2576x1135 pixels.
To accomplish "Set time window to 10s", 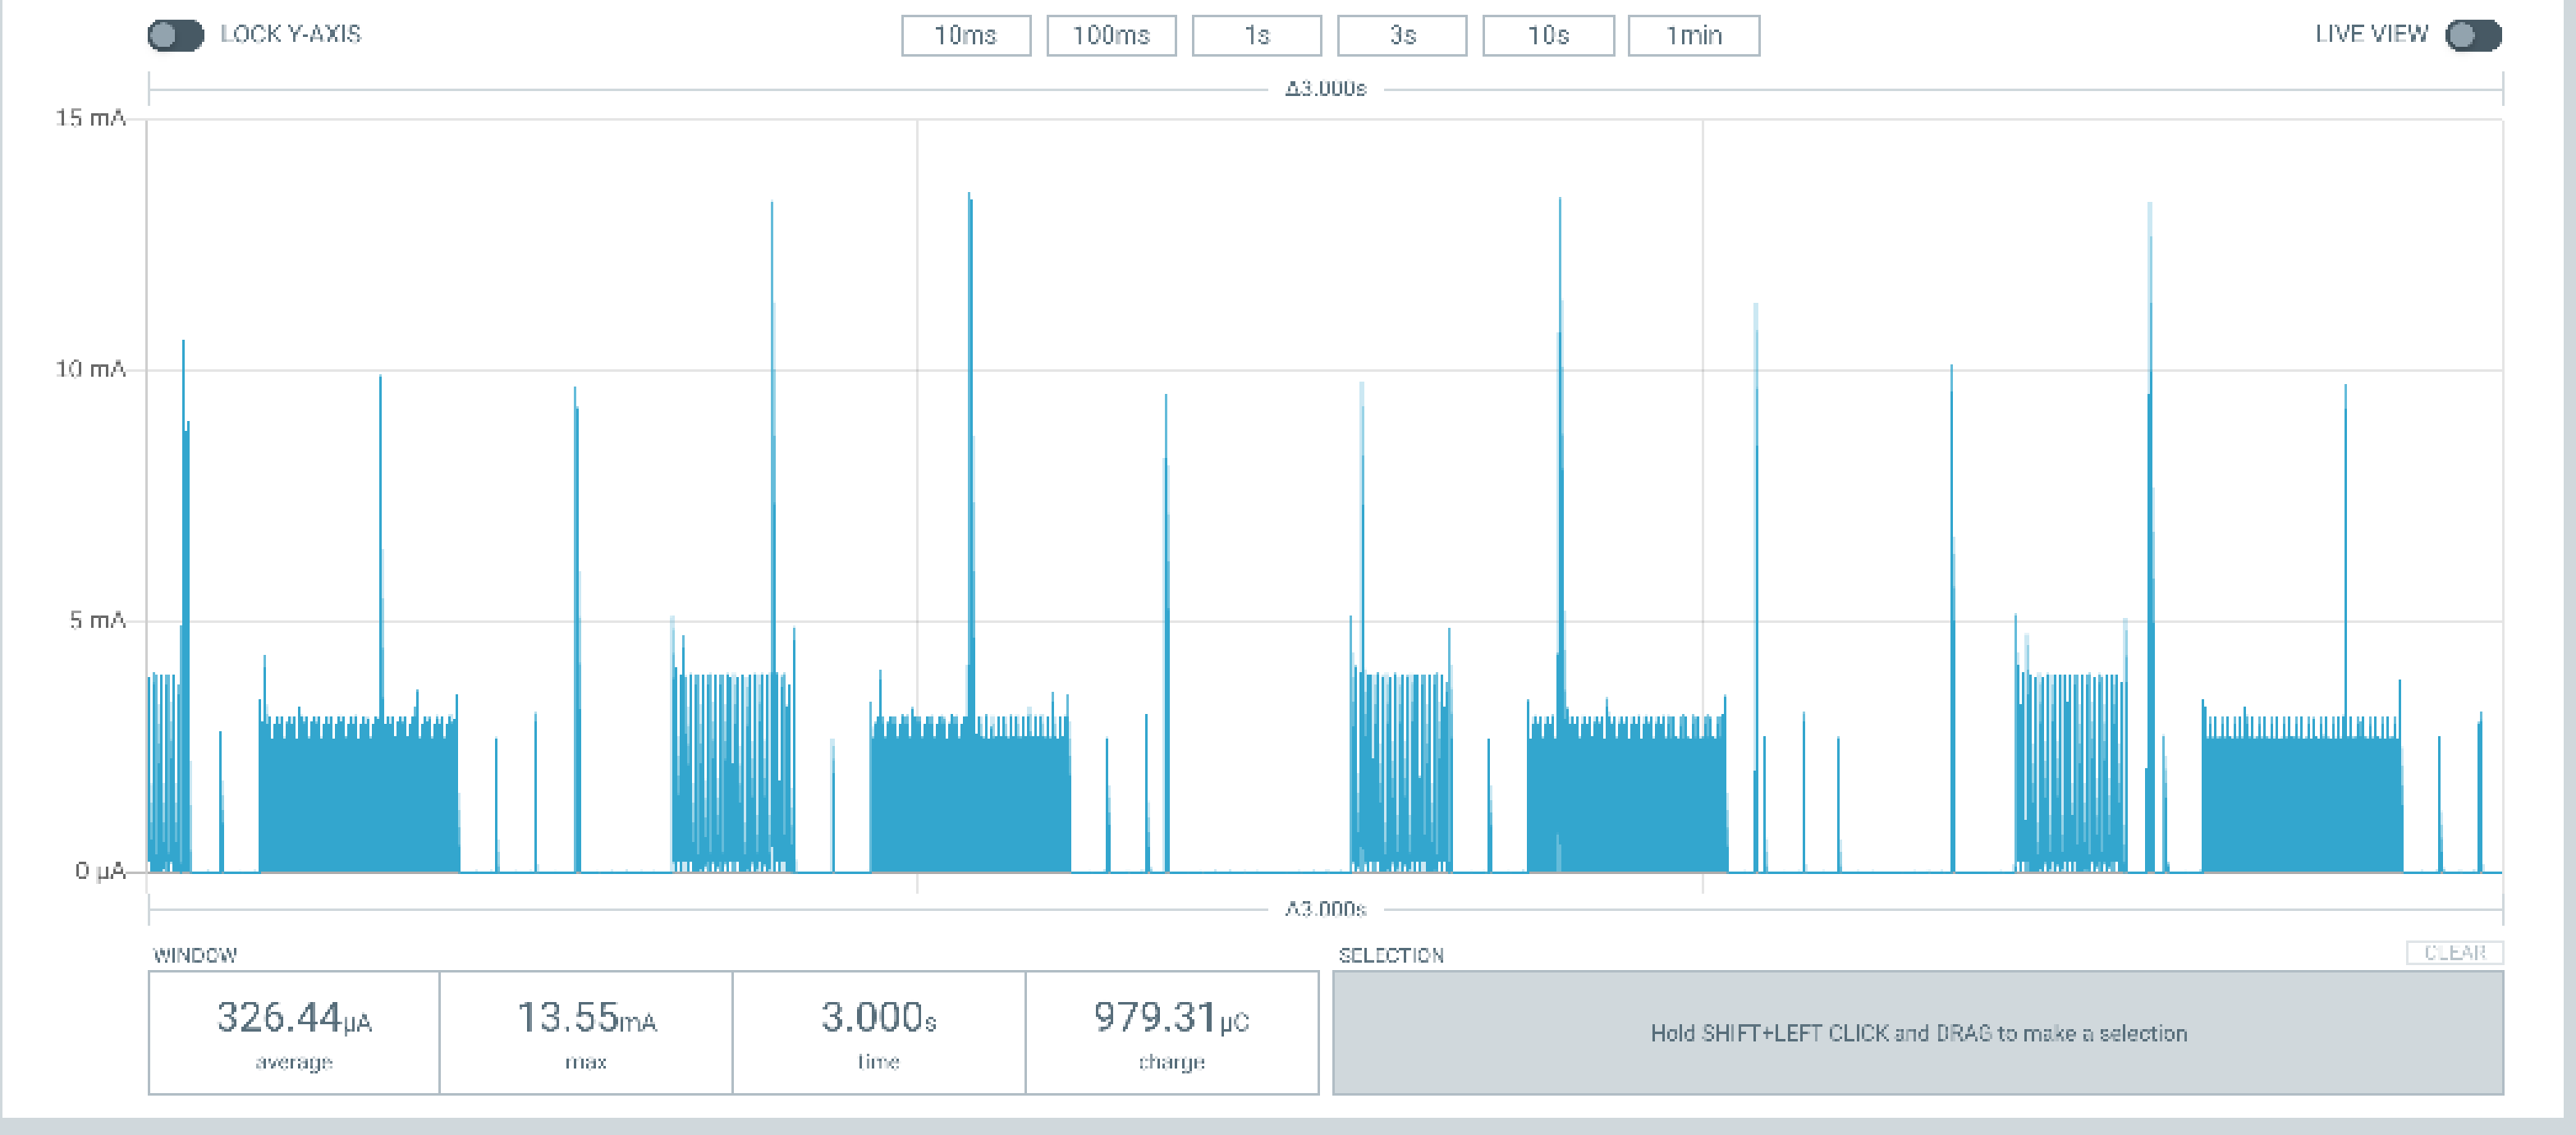I will coord(1548,36).
